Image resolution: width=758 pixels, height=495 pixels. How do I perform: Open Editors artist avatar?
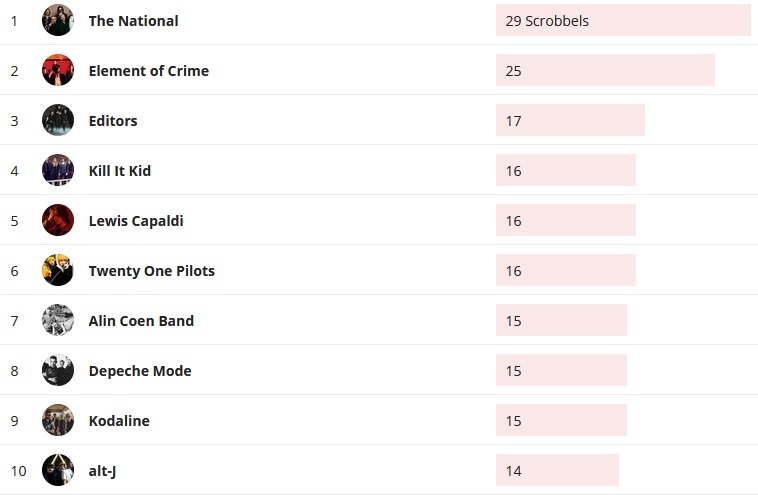(58, 120)
